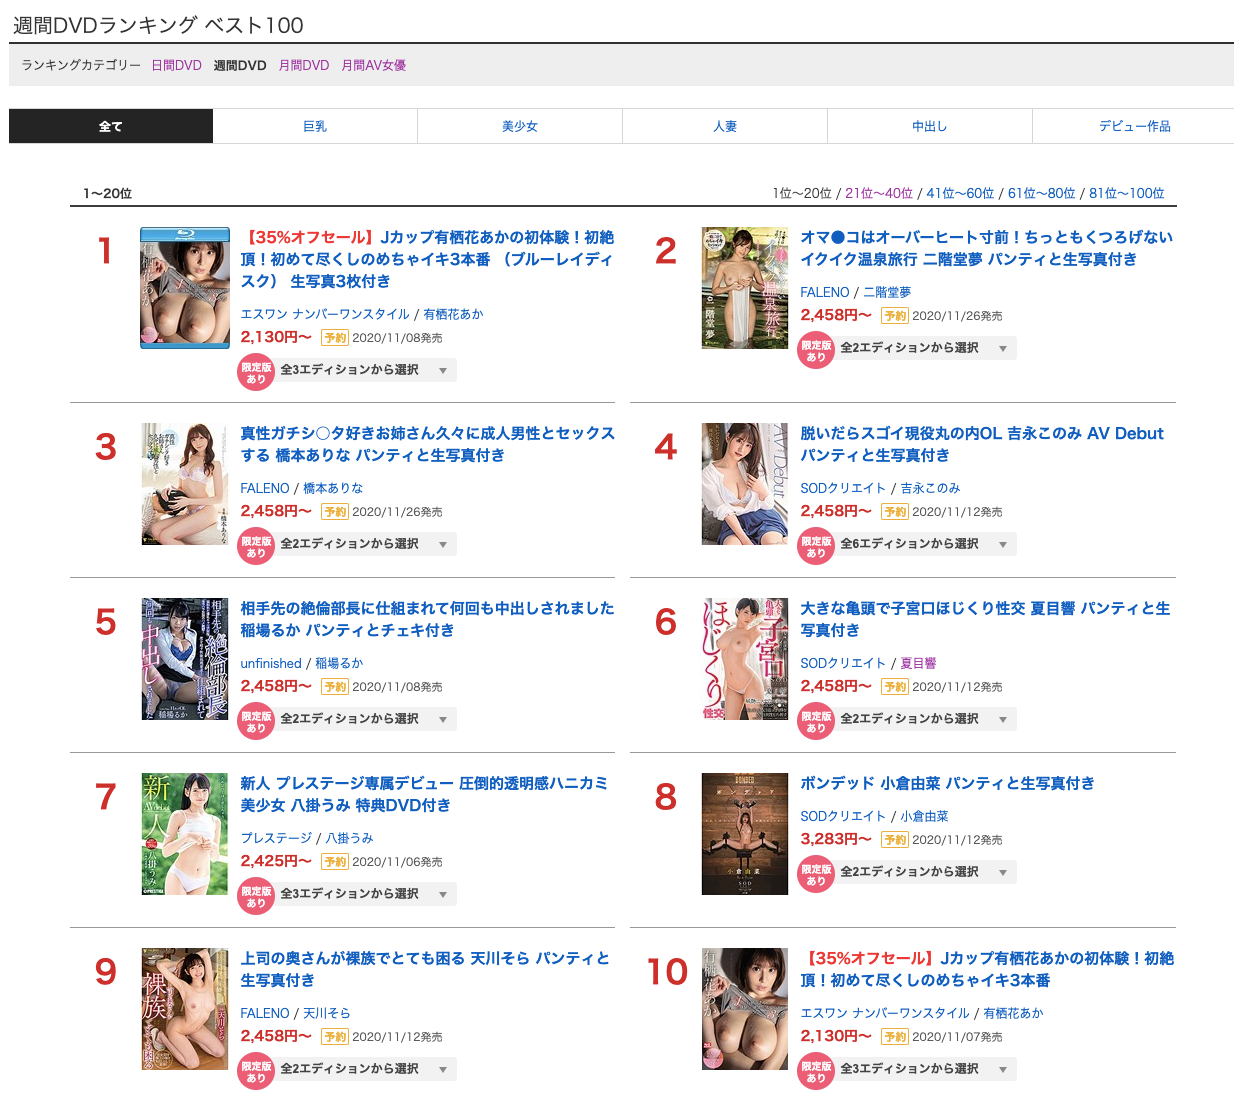The image size is (1234, 1094).
Task: Open the edition dropdown for 二階堂夢's item
Action: [925, 348]
